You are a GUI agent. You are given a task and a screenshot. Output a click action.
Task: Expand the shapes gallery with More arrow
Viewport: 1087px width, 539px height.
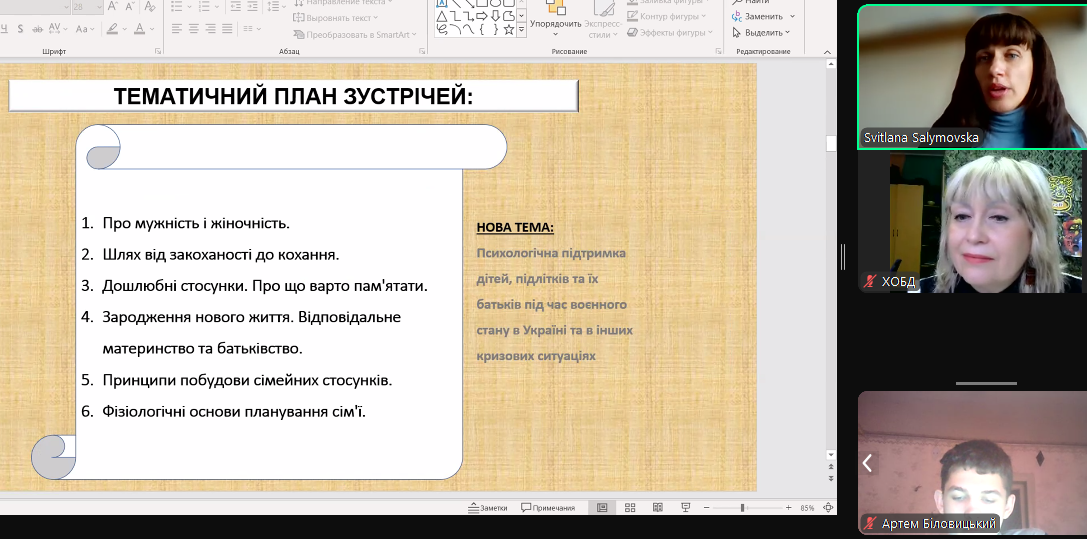click(521, 29)
